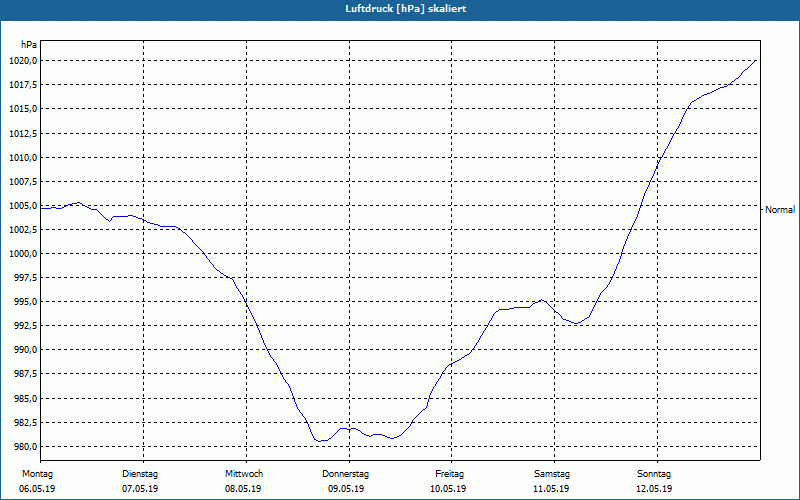This screenshot has height=500, width=800.
Task: Click the '06.05.19' date label
Action: tap(37, 489)
